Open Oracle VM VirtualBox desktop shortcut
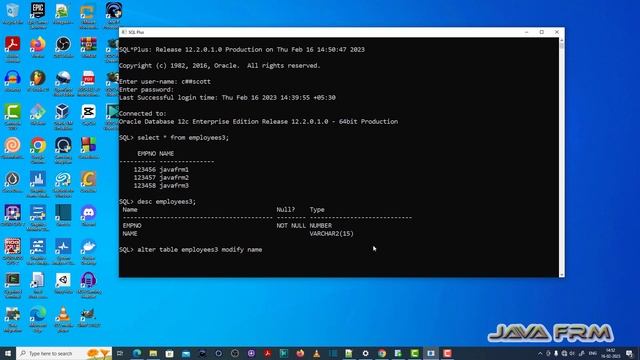The image size is (640, 360). (x=63, y=116)
